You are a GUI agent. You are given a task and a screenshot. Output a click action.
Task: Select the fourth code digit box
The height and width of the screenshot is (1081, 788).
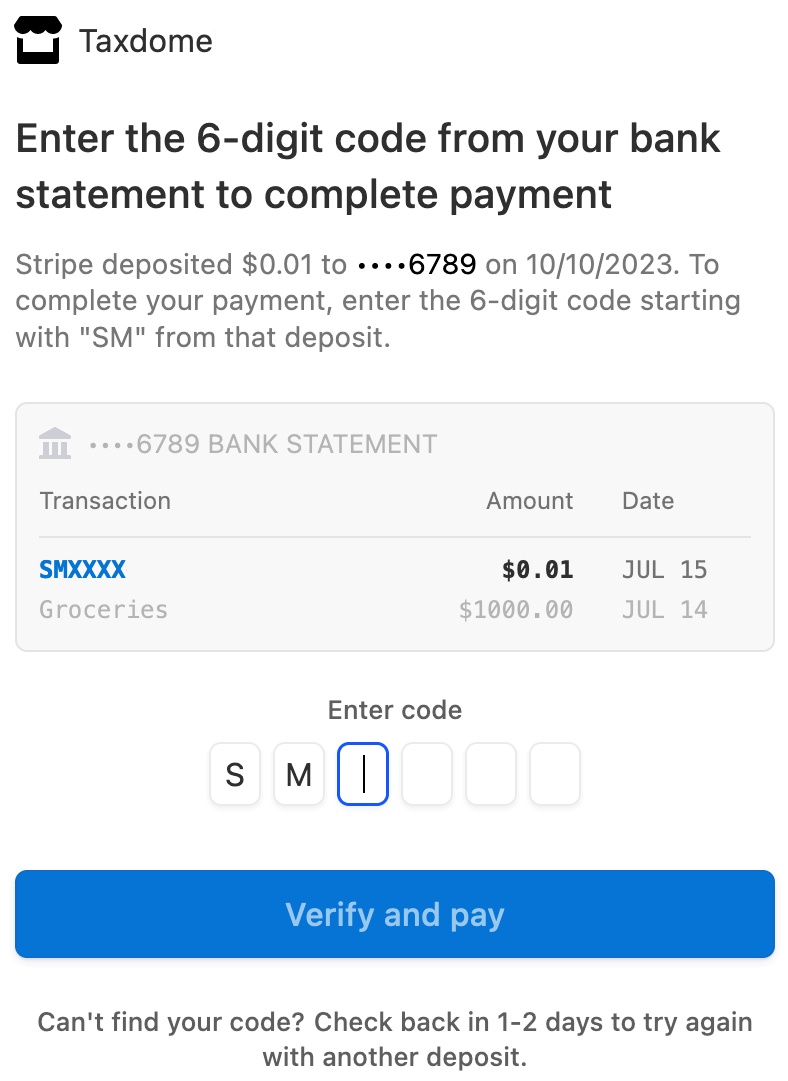point(427,774)
